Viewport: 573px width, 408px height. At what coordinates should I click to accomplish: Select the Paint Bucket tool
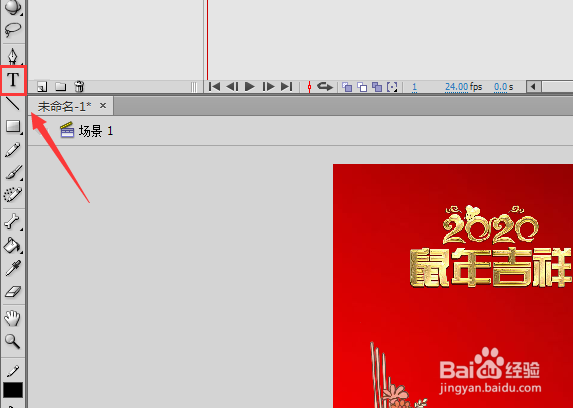click(x=12, y=245)
